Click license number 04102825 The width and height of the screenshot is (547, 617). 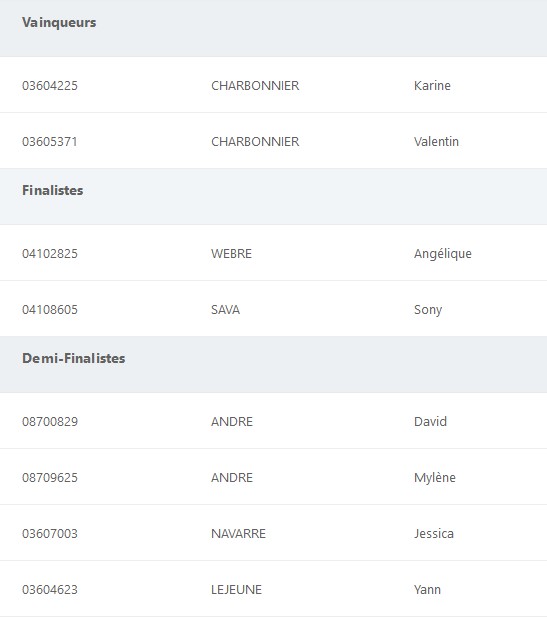(50, 253)
